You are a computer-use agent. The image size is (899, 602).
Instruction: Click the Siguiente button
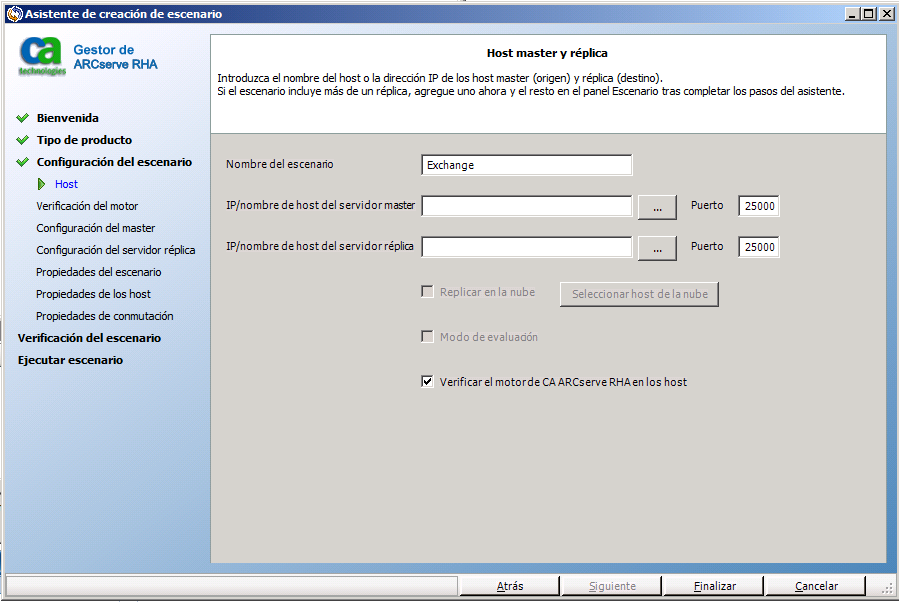612,586
